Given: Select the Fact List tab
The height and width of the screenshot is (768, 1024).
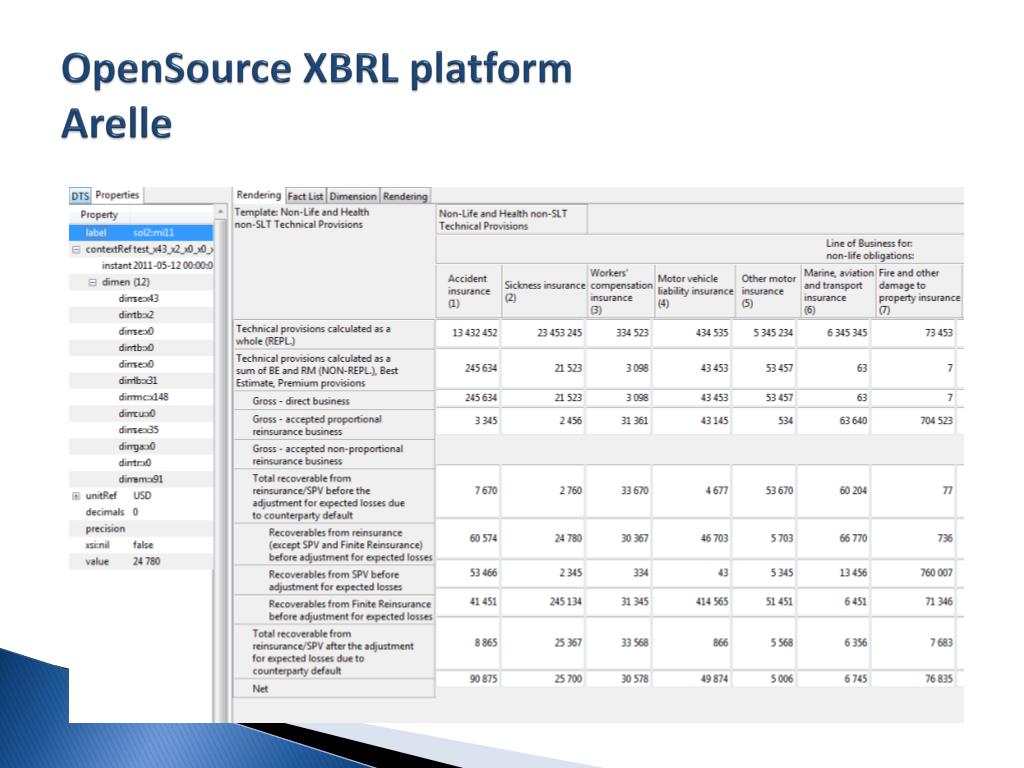Looking at the screenshot, I should click(305, 196).
